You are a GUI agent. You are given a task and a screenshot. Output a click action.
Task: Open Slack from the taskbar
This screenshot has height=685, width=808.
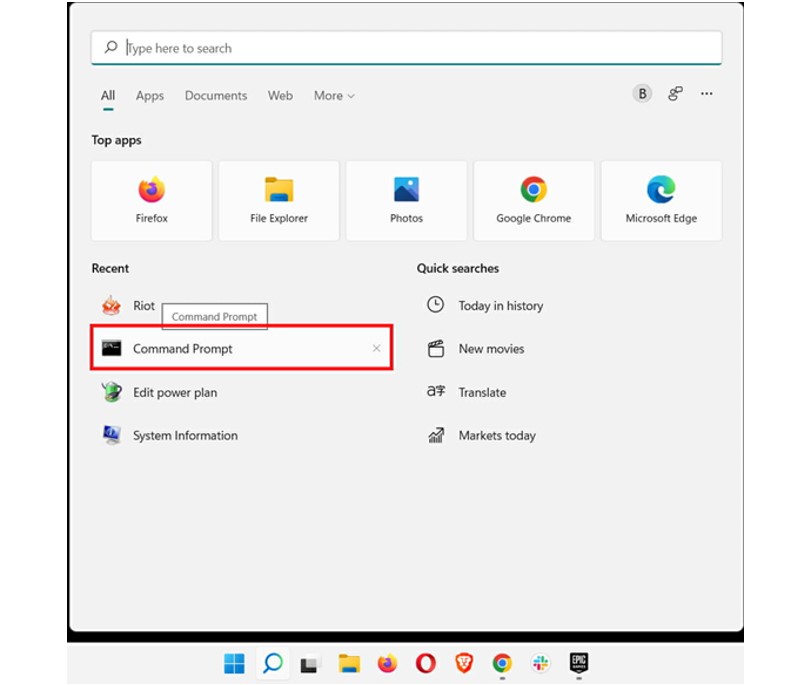540,663
